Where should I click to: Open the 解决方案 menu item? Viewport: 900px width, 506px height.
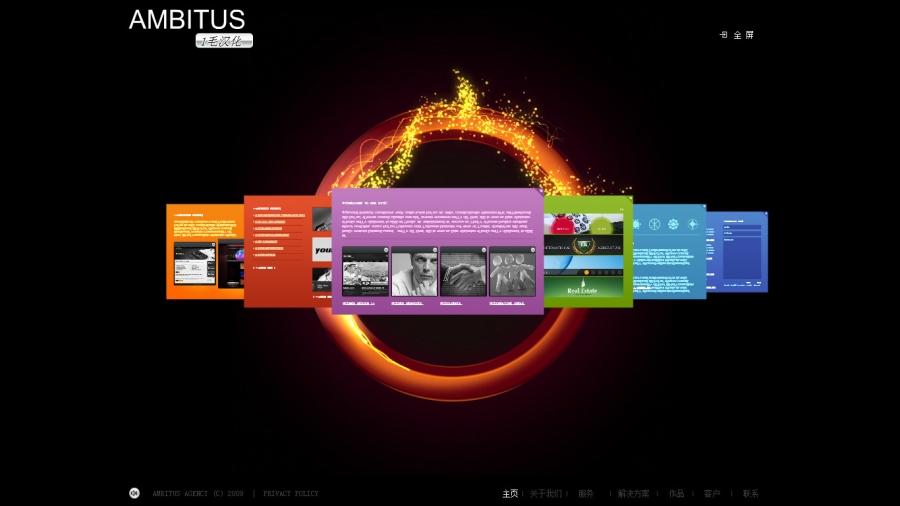(634, 493)
